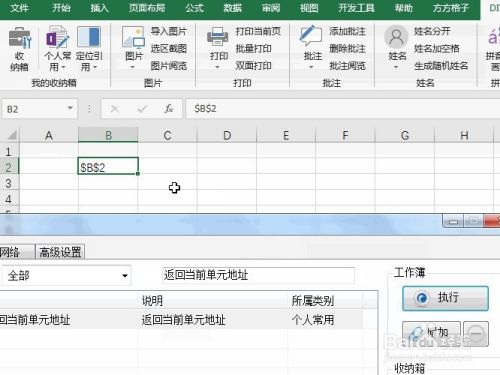
Task: Click 批注阅览
Action: click(347, 66)
